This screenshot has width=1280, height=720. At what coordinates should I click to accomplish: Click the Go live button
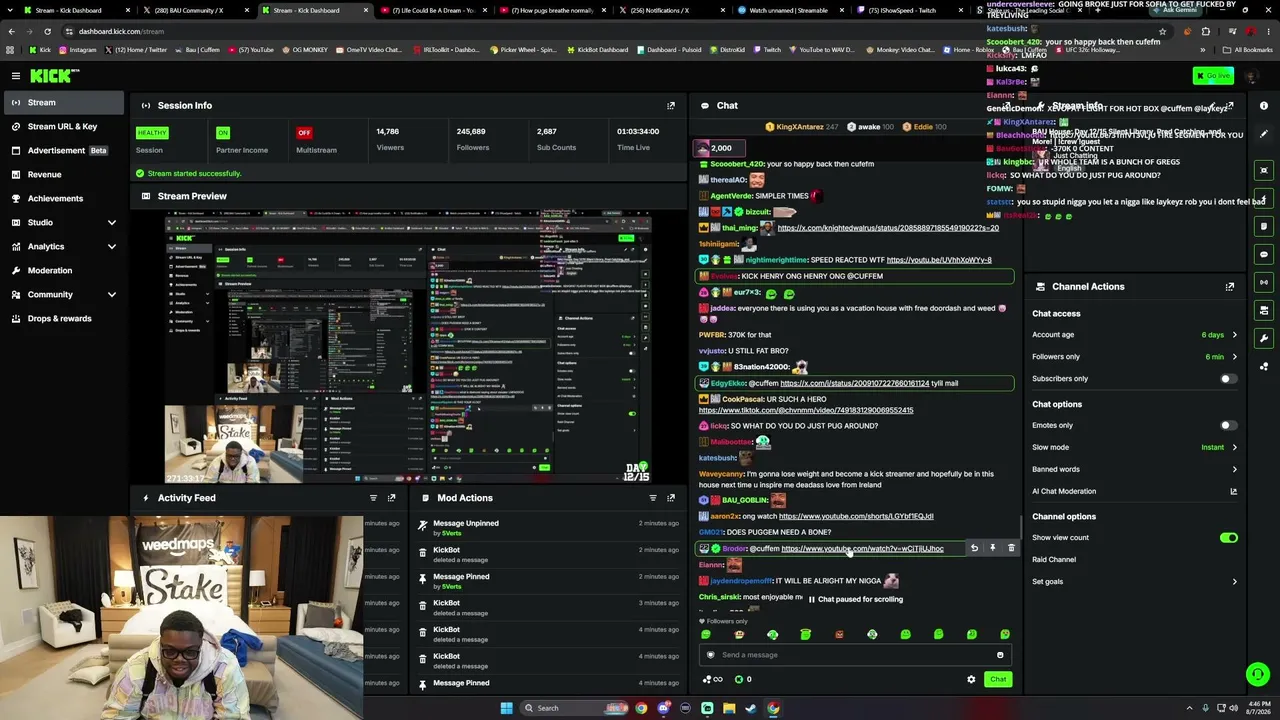1213,76
